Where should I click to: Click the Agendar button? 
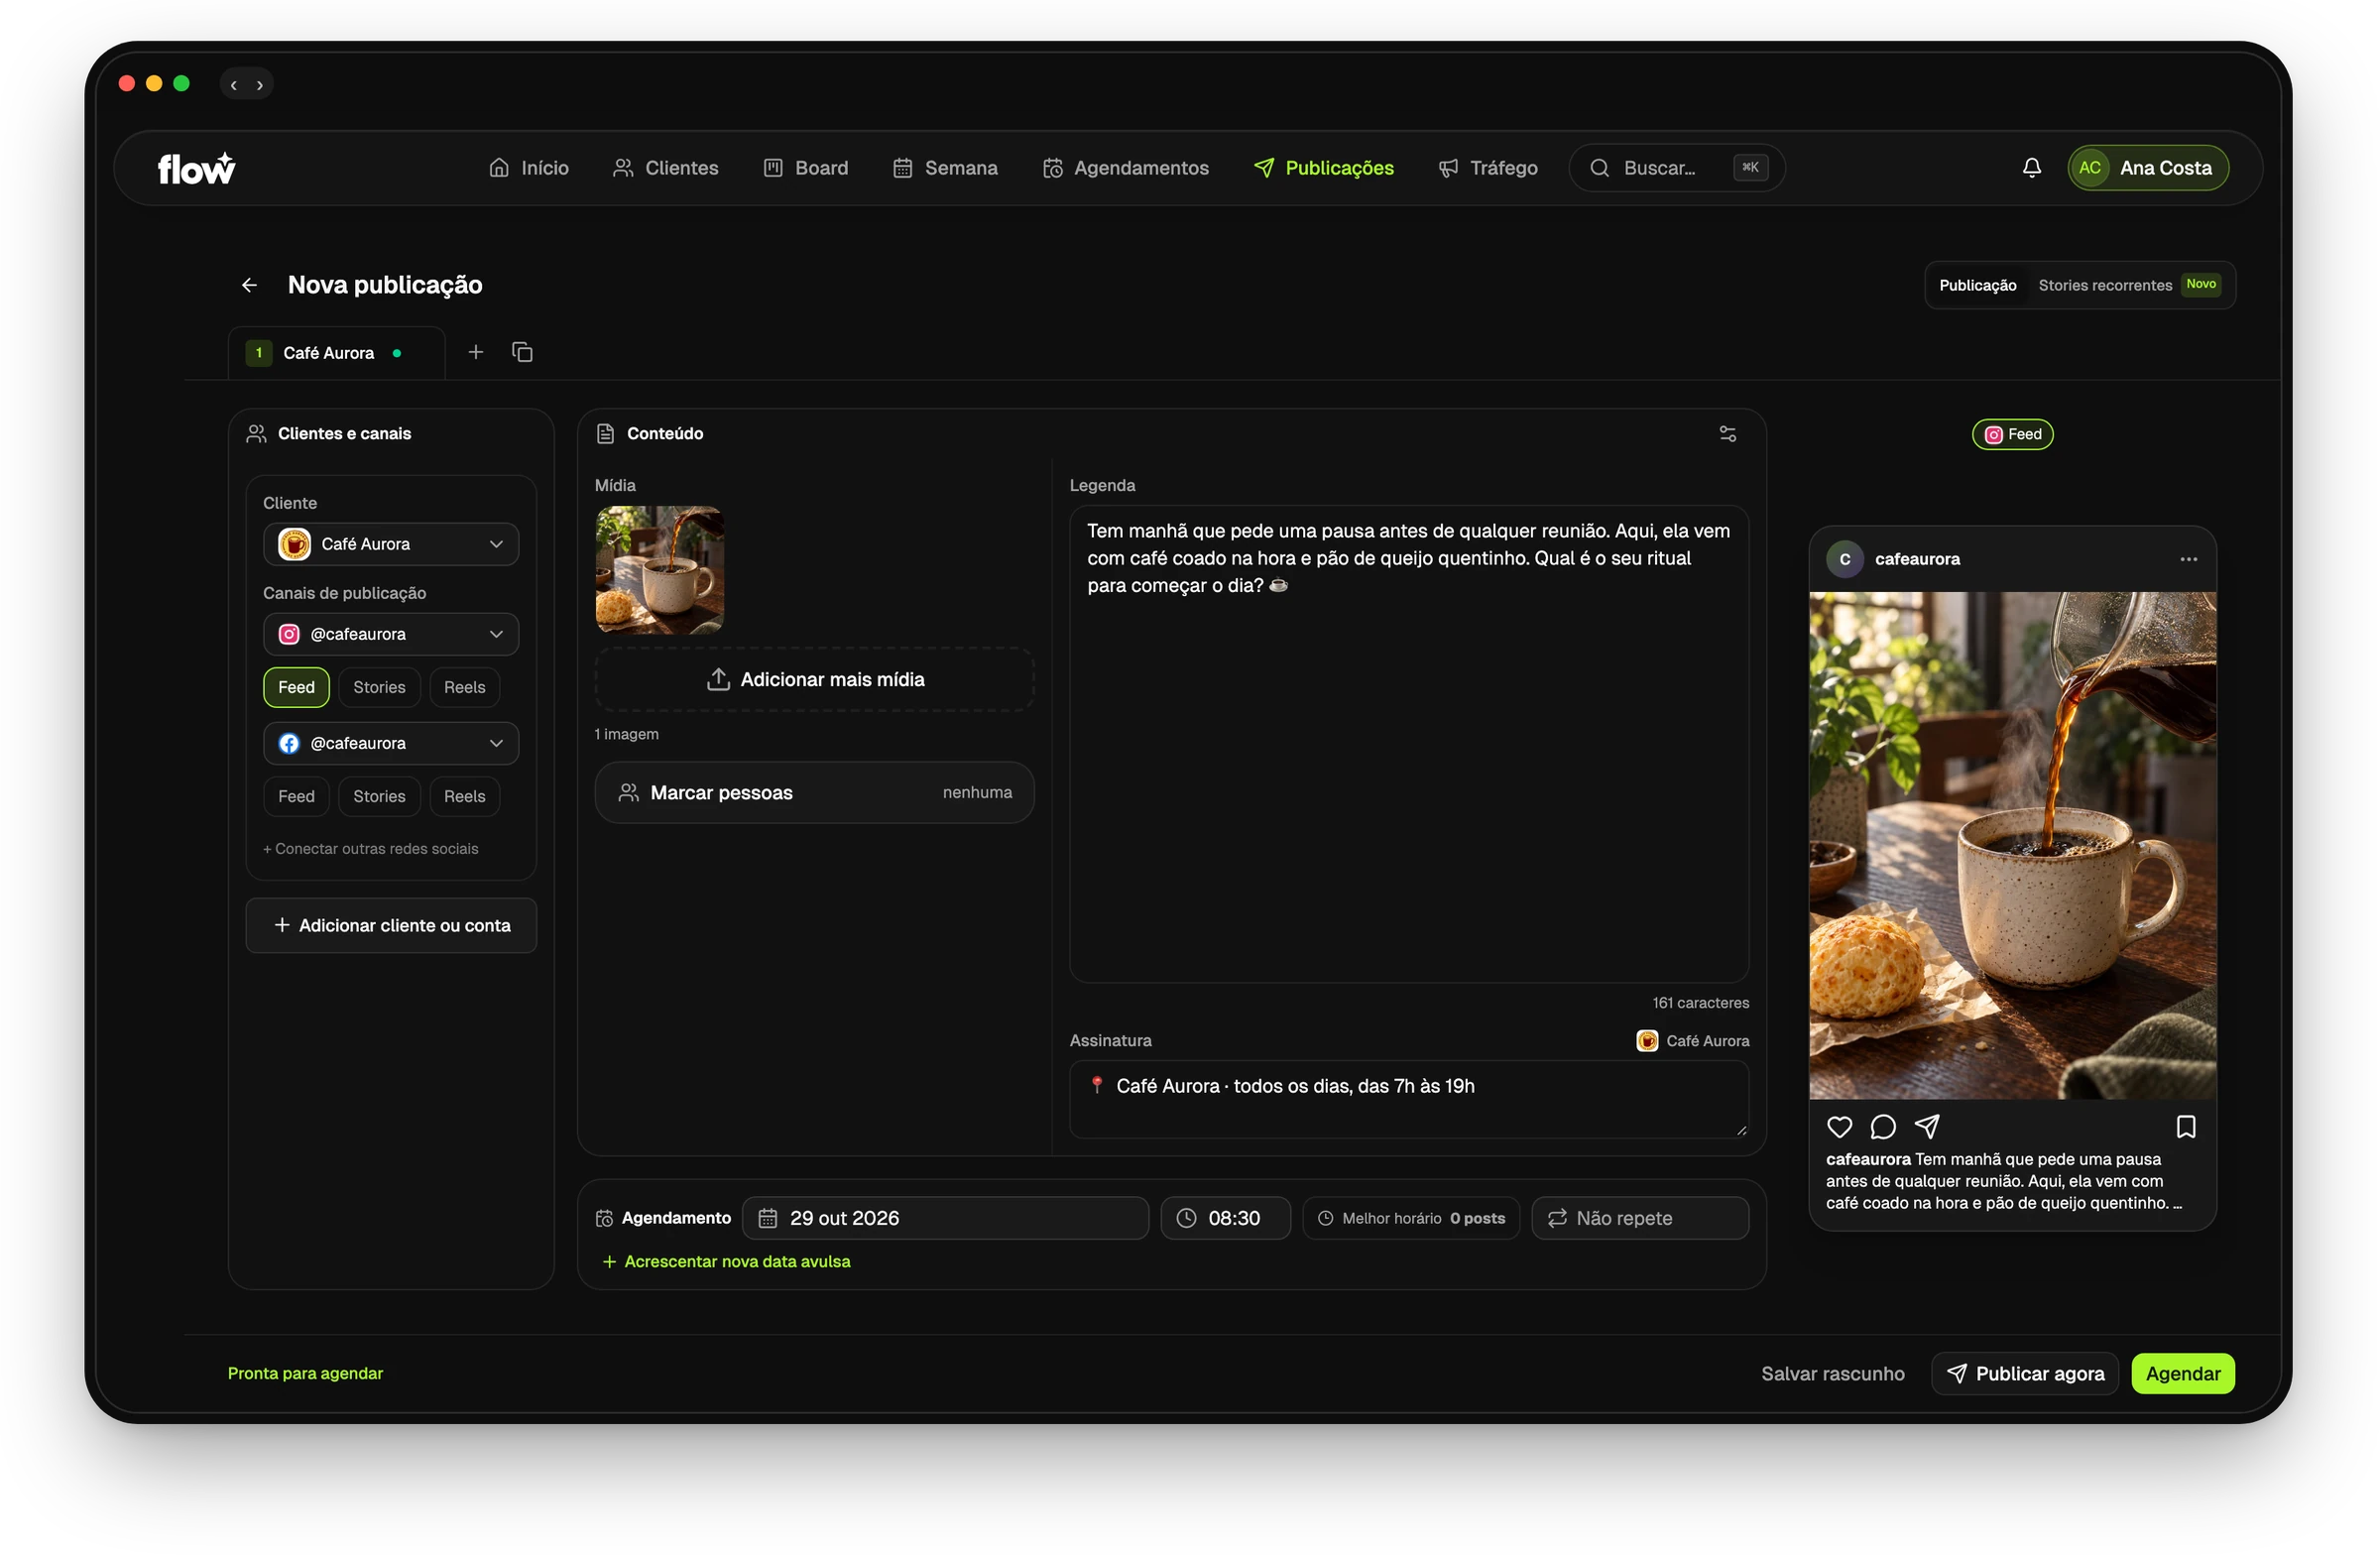tap(2182, 1373)
